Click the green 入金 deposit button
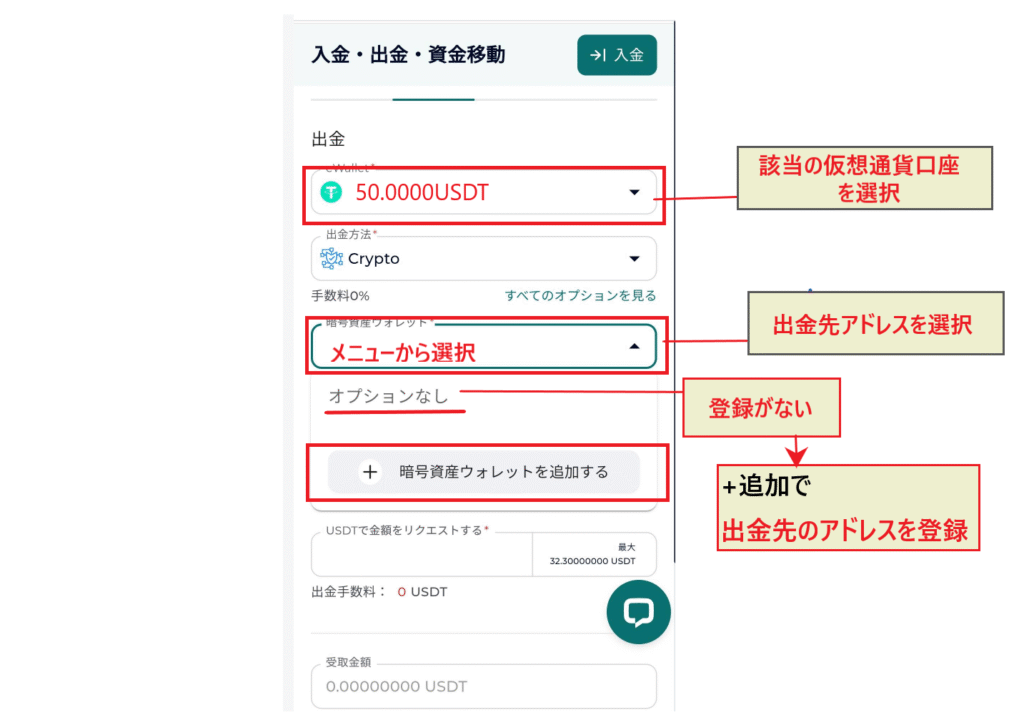This screenshot has width=1024, height=725. (616, 55)
